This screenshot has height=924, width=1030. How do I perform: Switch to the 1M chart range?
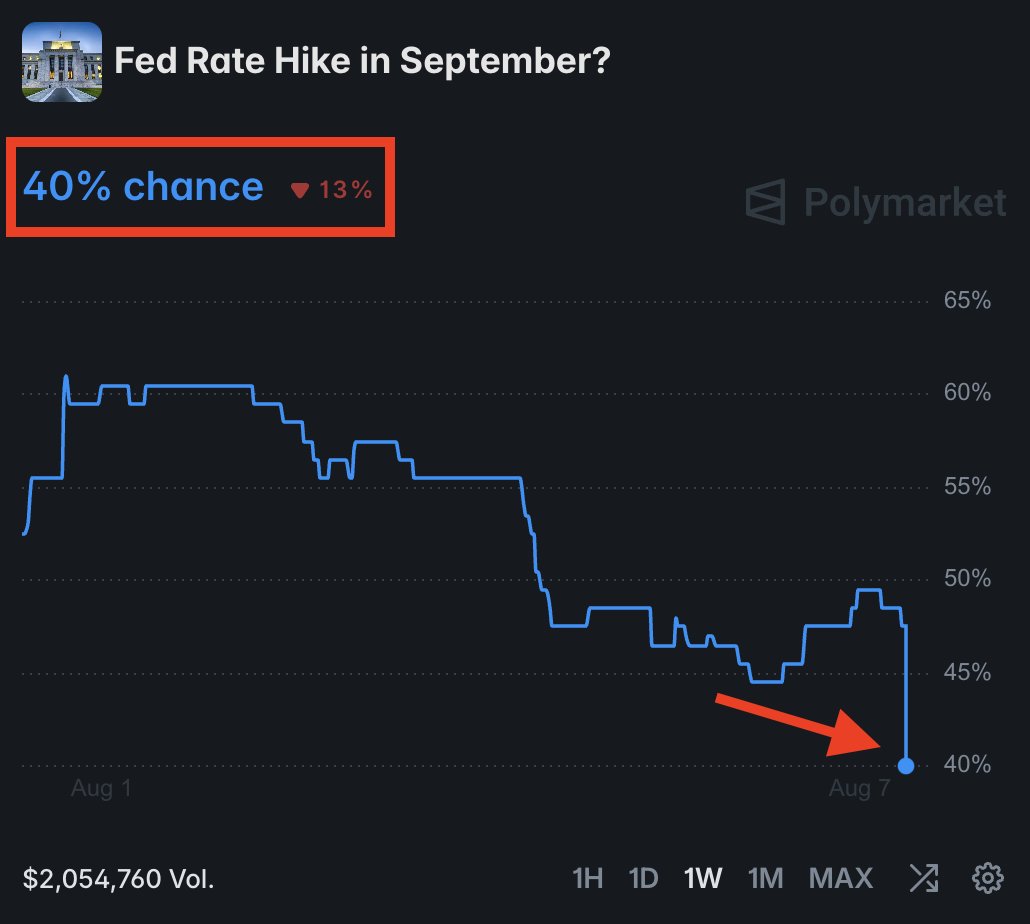pos(765,878)
